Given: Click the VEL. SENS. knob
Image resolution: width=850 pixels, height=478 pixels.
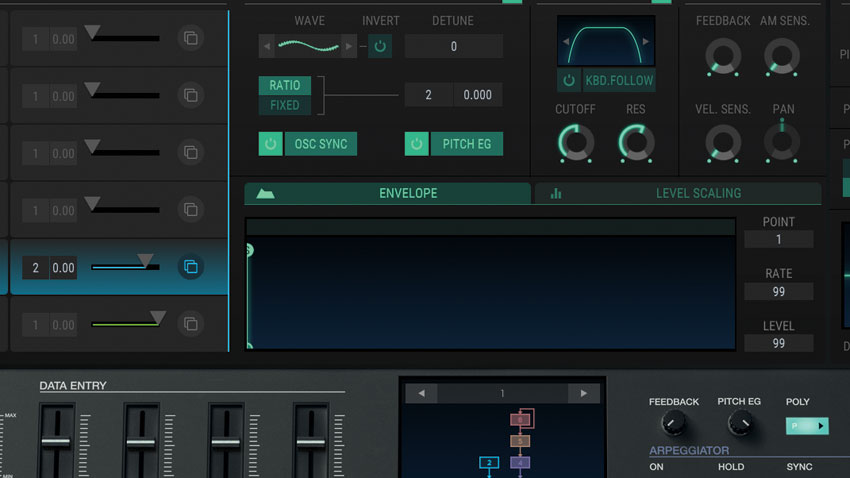Looking at the screenshot, I should click(723, 143).
